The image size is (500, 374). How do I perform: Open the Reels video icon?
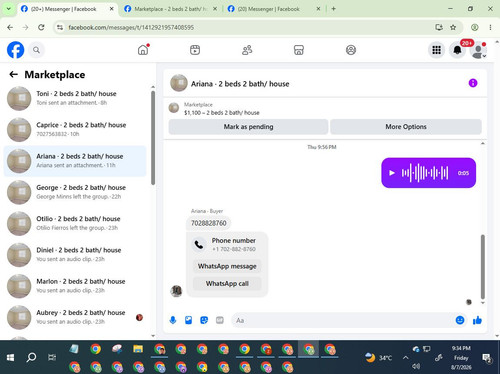click(x=195, y=50)
